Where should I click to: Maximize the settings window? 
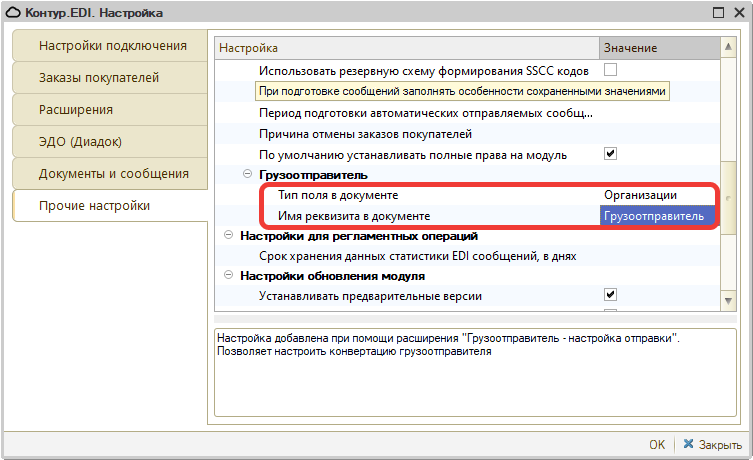(x=718, y=13)
